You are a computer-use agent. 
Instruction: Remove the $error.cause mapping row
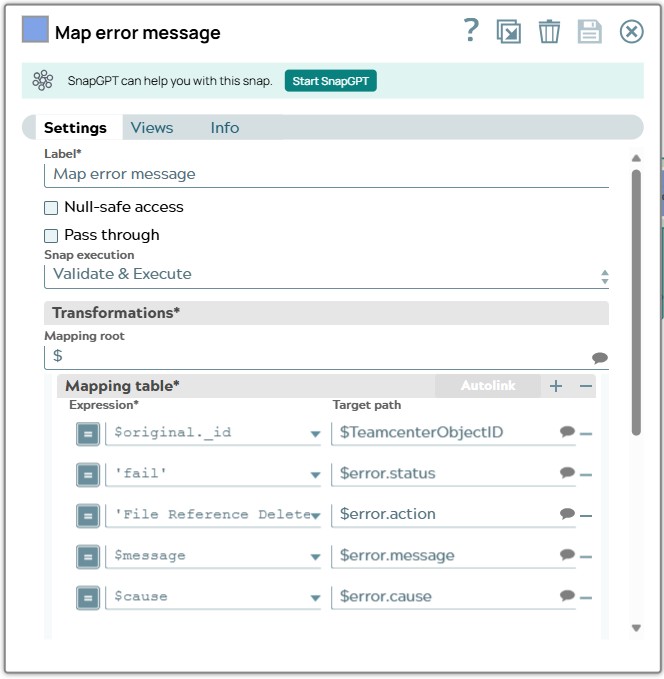click(586, 598)
